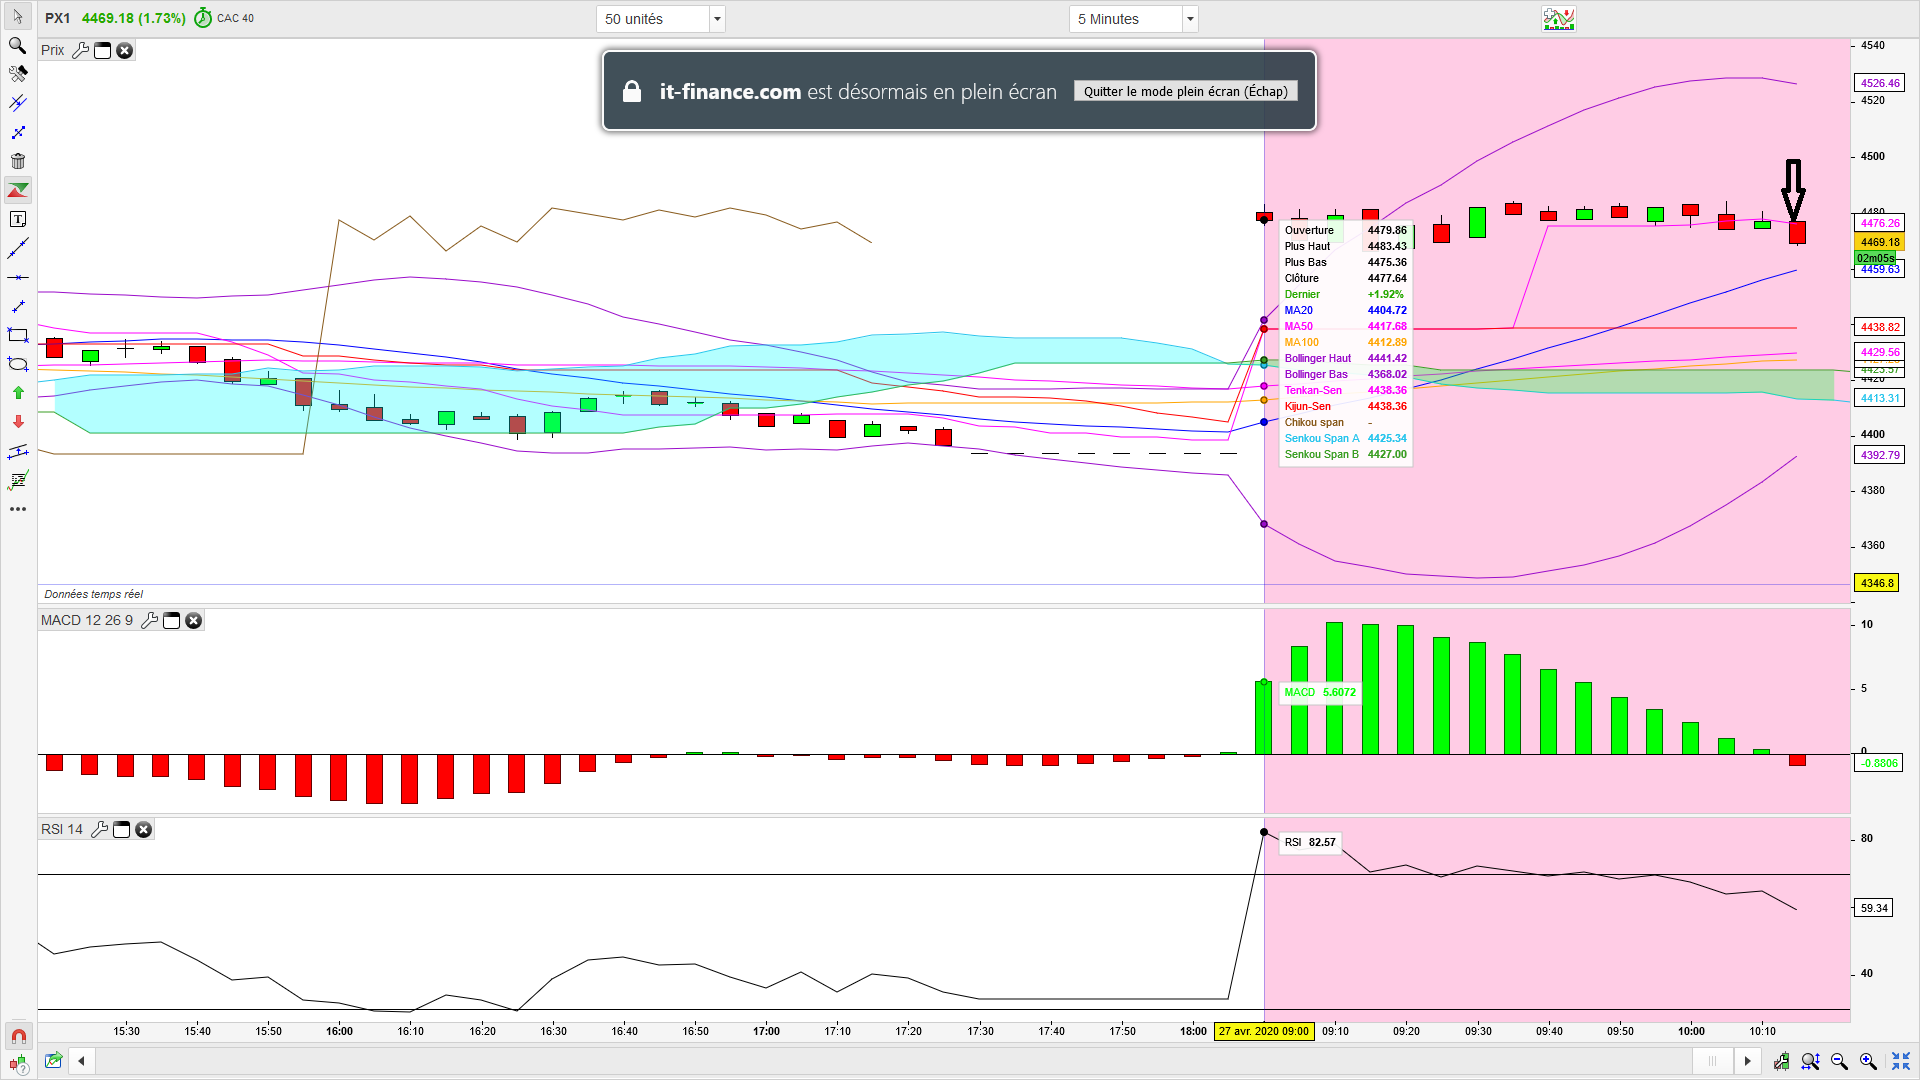Select the magnifier zoom tool in sidebar
The height and width of the screenshot is (1080, 1920).
click(x=18, y=46)
